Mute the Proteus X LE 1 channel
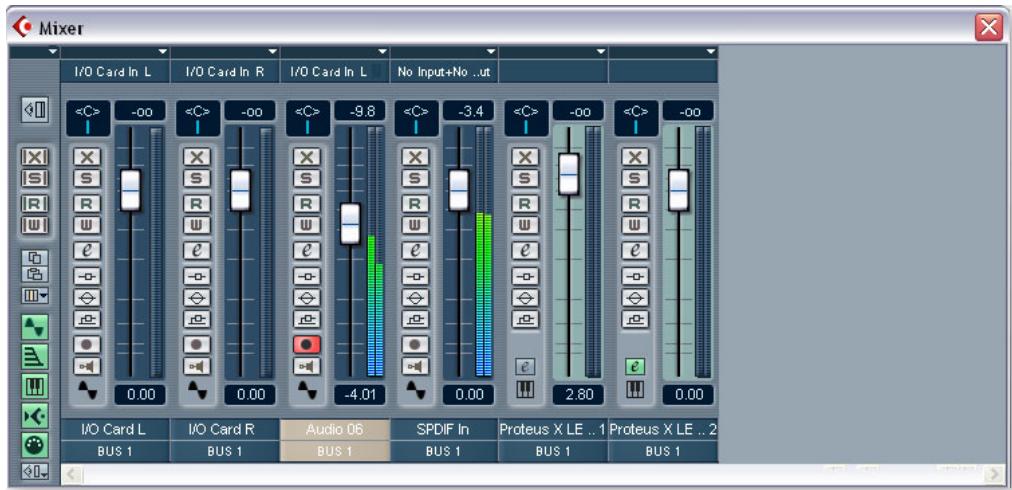Screen dimensions: 1012x490 pyautogui.click(x=525, y=157)
